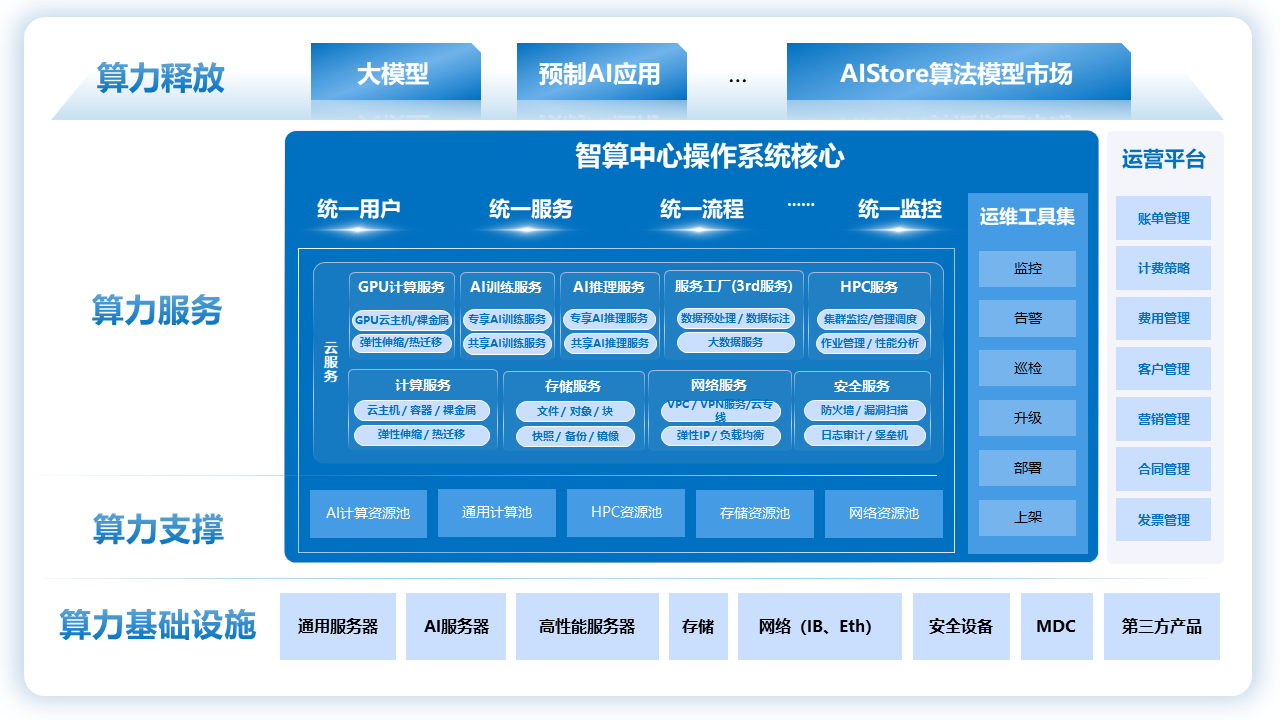Image resolution: width=1280 pixels, height=720 pixels.
Task: Select the 监控 tool in 运维工具集
Action: pyautogui.click(x=1026, y=269)
